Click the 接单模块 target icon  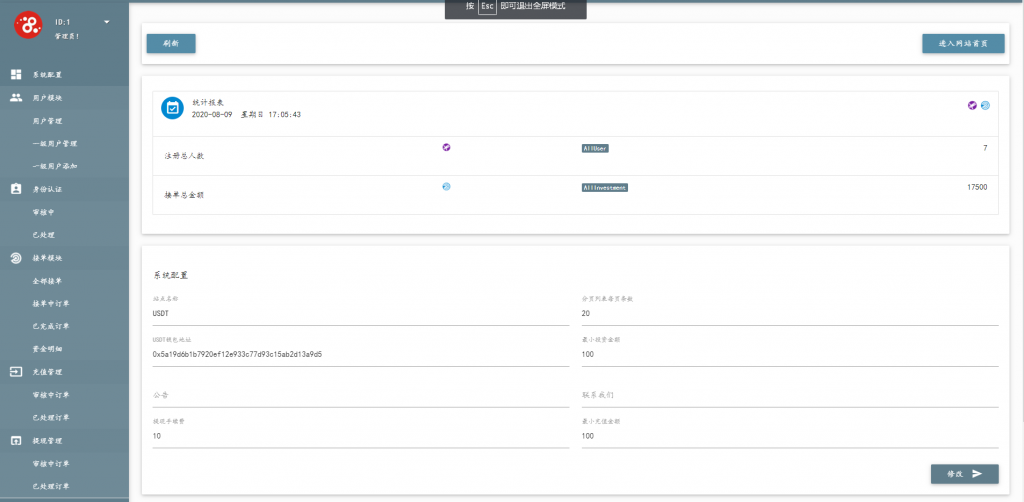16,258
